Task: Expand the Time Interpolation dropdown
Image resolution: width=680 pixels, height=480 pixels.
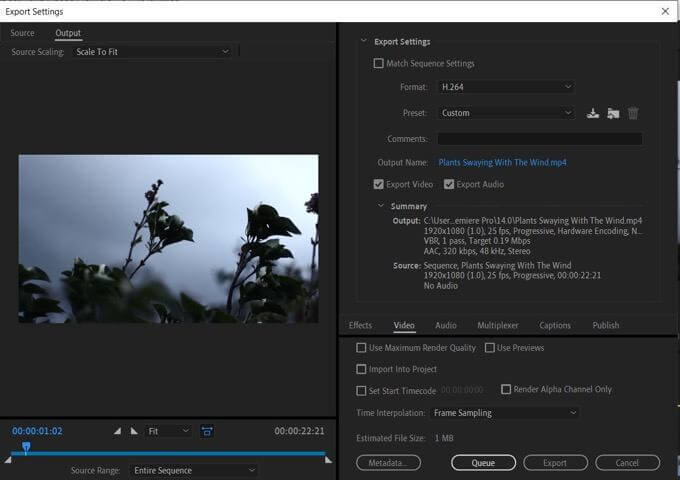Action: [505, 412]
